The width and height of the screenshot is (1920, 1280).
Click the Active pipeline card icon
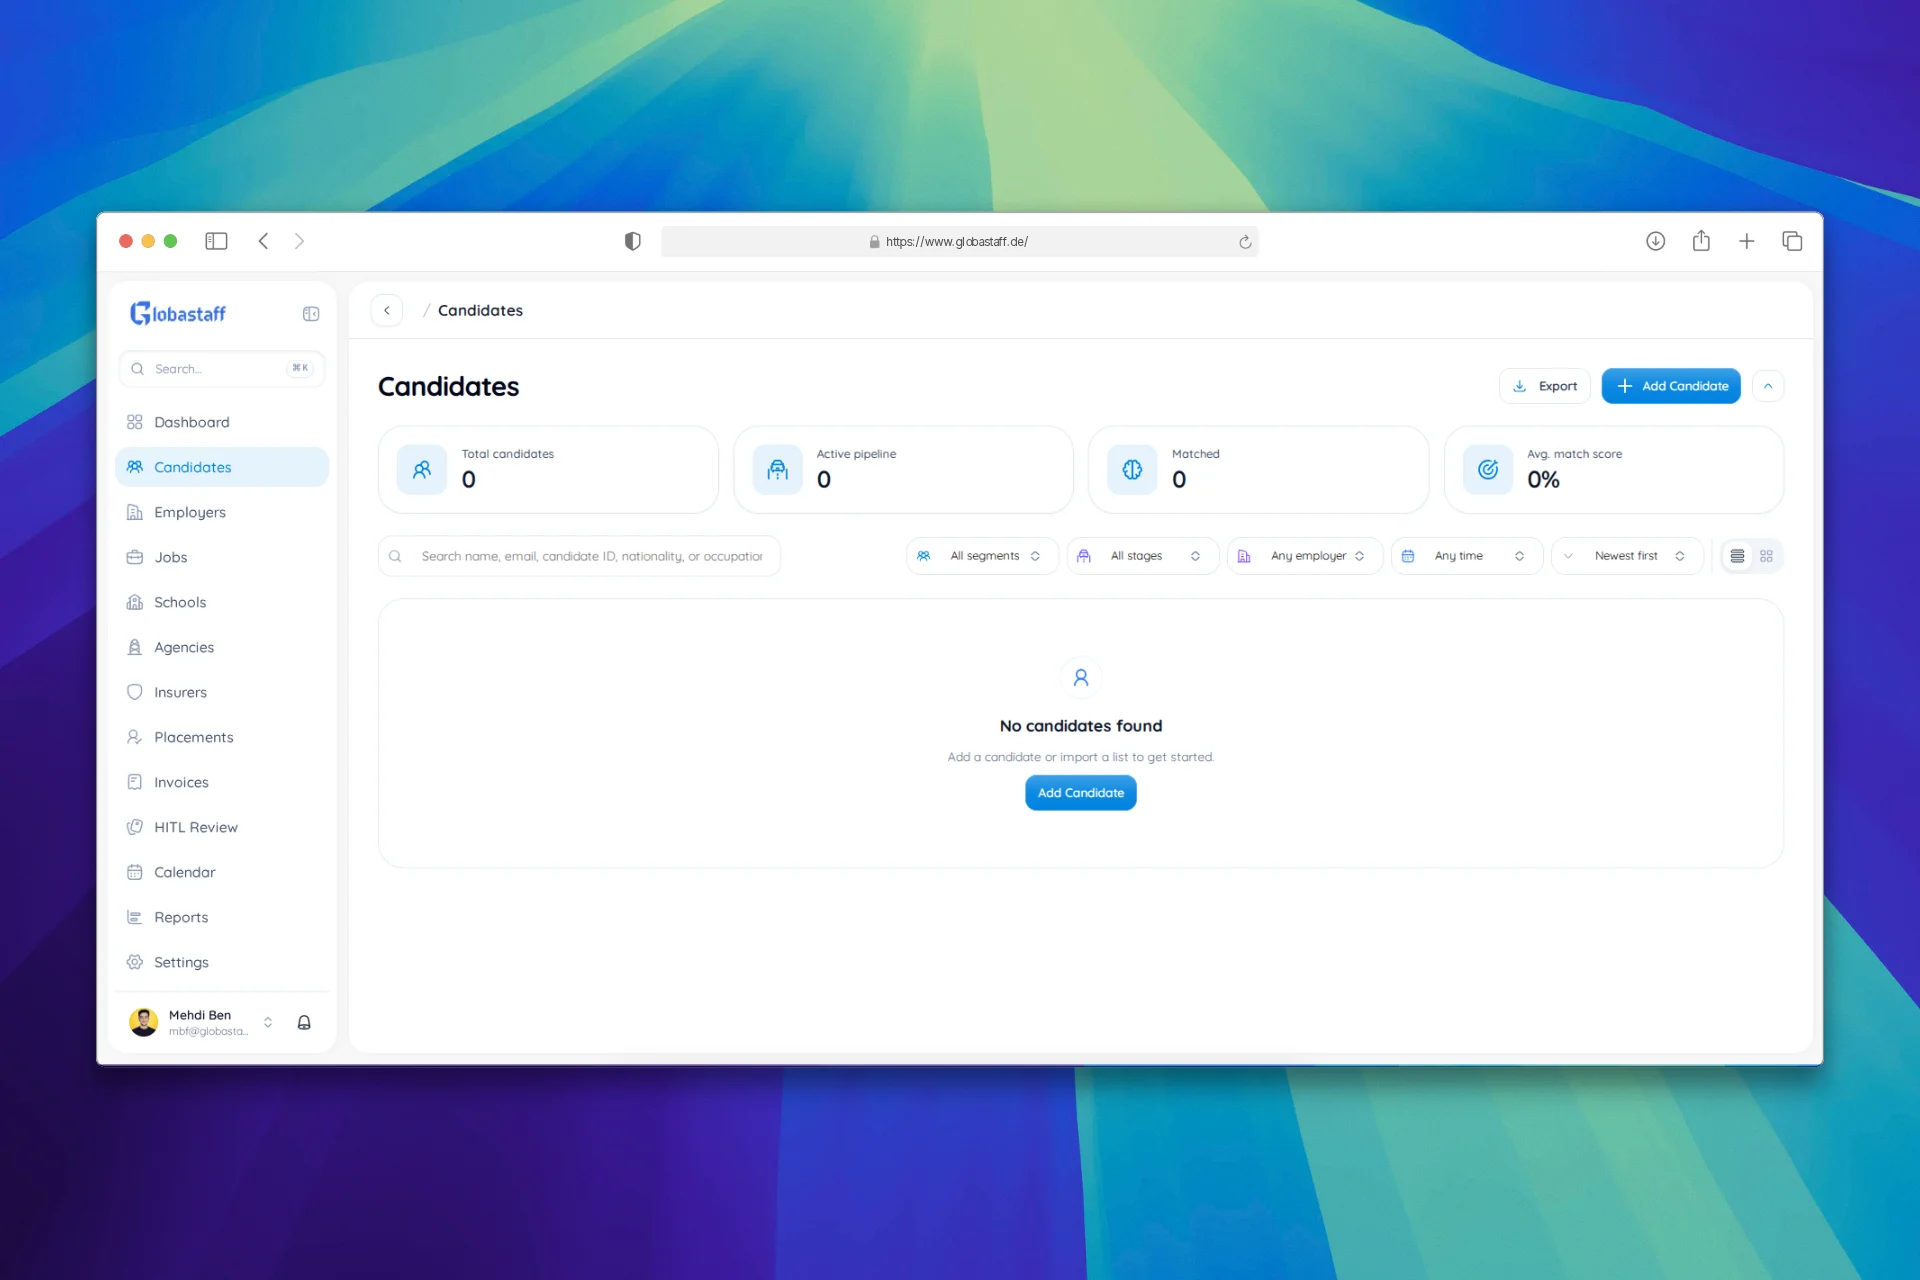coord(777,470)
